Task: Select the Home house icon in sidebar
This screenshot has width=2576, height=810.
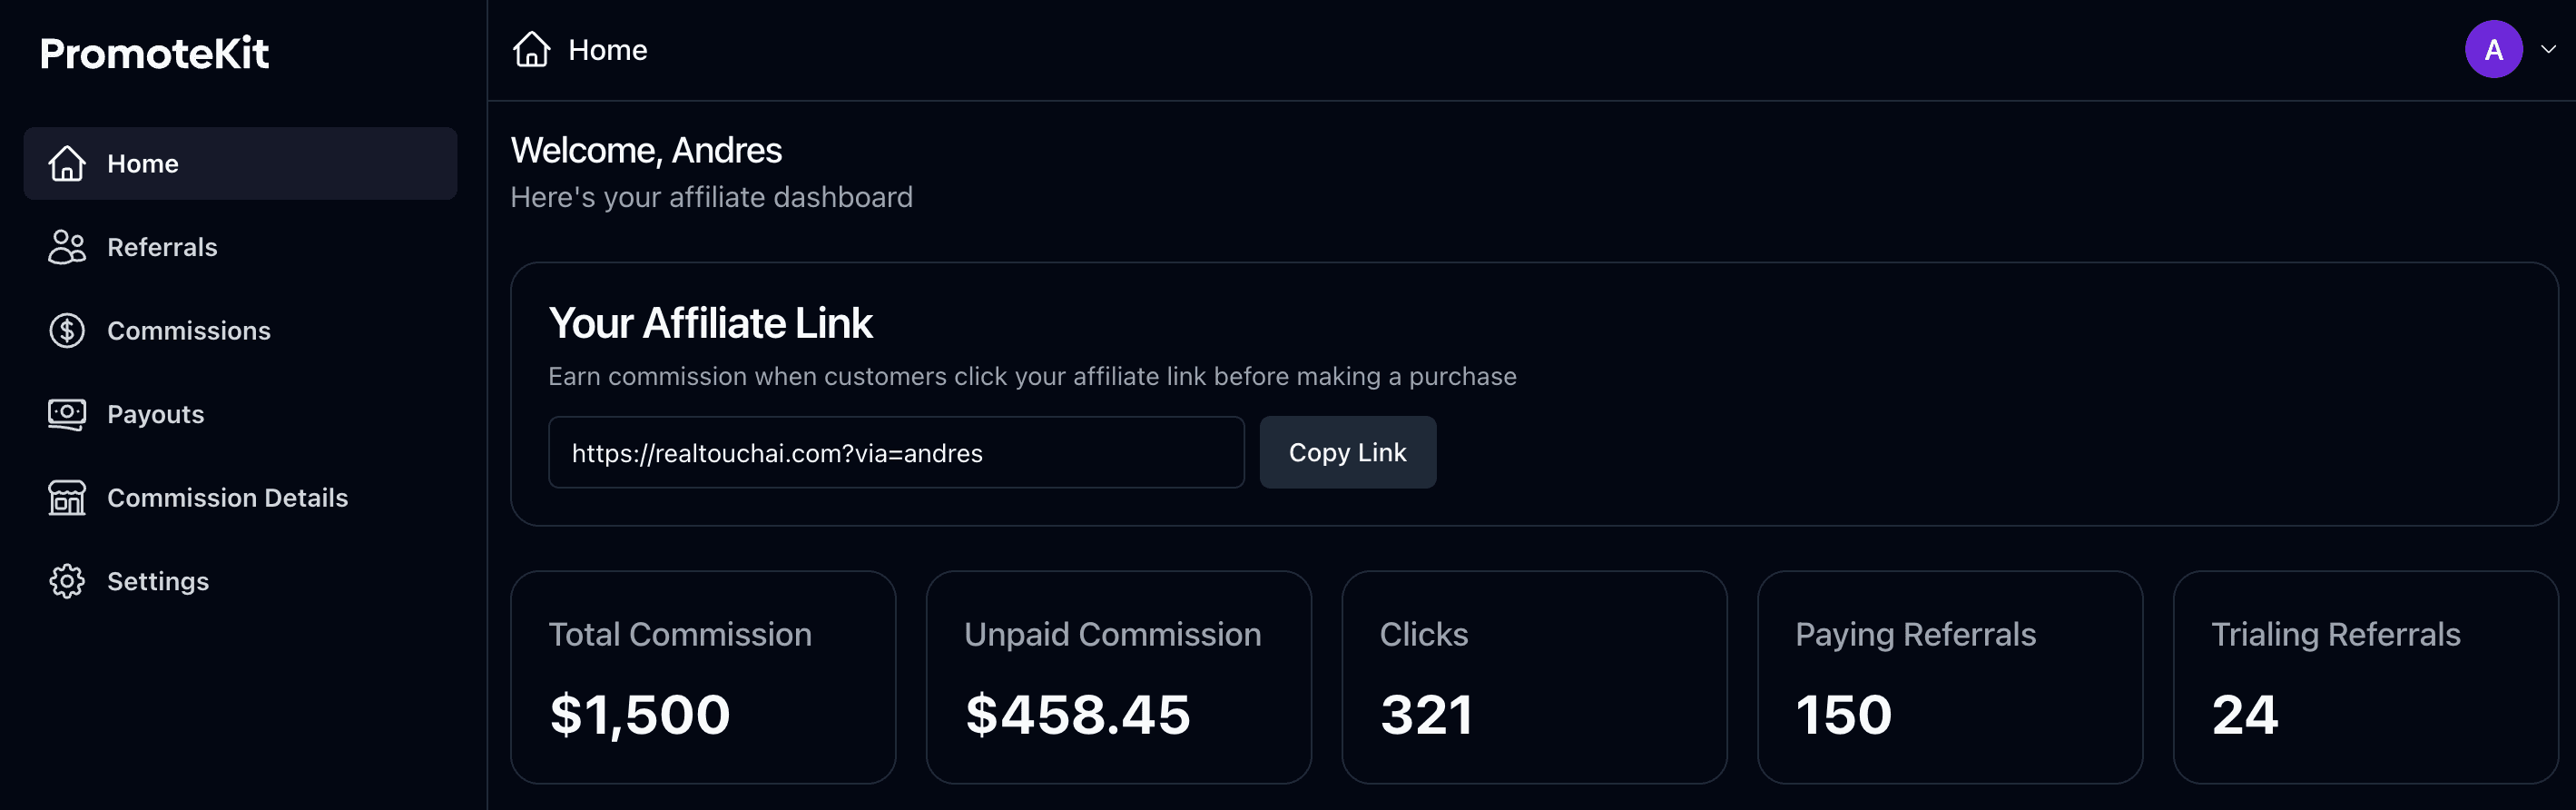Action: [66, 163]
